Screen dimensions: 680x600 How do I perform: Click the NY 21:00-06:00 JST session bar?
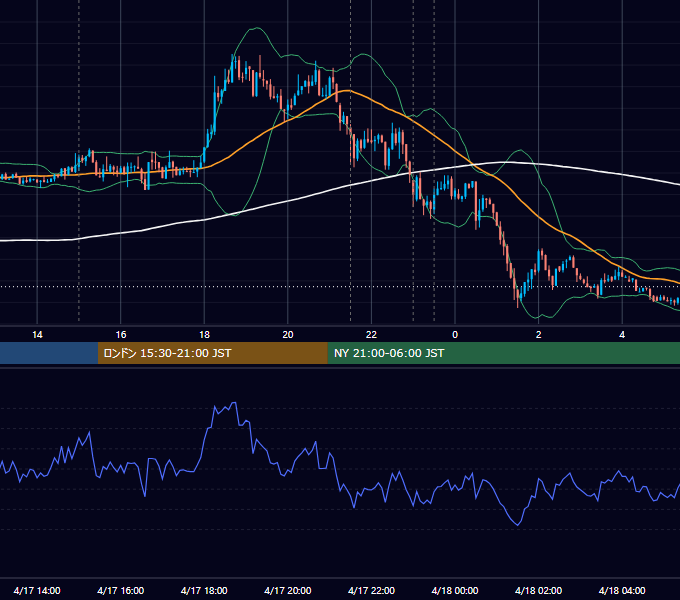click(503, 353)
